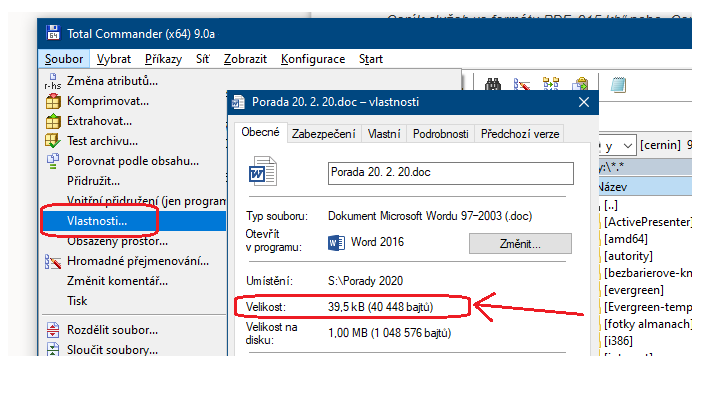The width and height of the screenshot is (715, 398).
Task: Choose Tisk menu entry
Action: [x=77, y=301]
